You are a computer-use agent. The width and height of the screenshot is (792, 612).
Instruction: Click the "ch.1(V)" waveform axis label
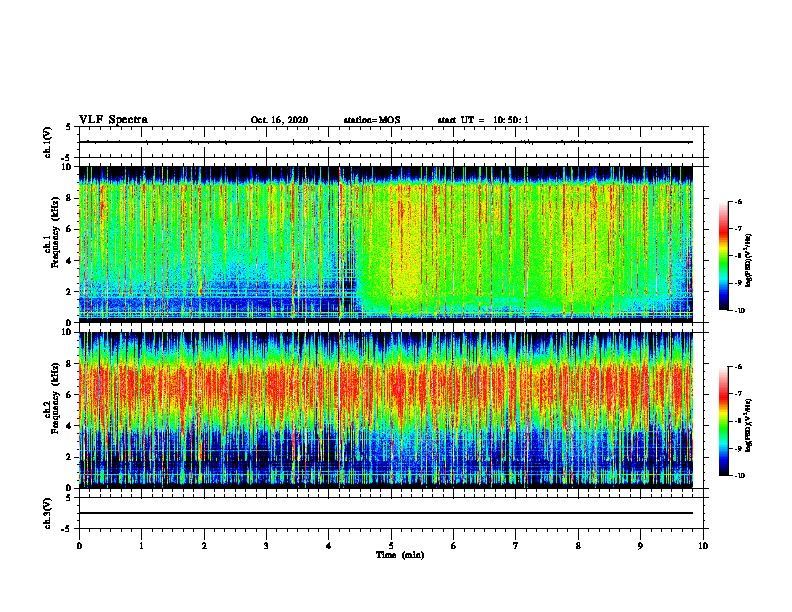pos(48,142)
